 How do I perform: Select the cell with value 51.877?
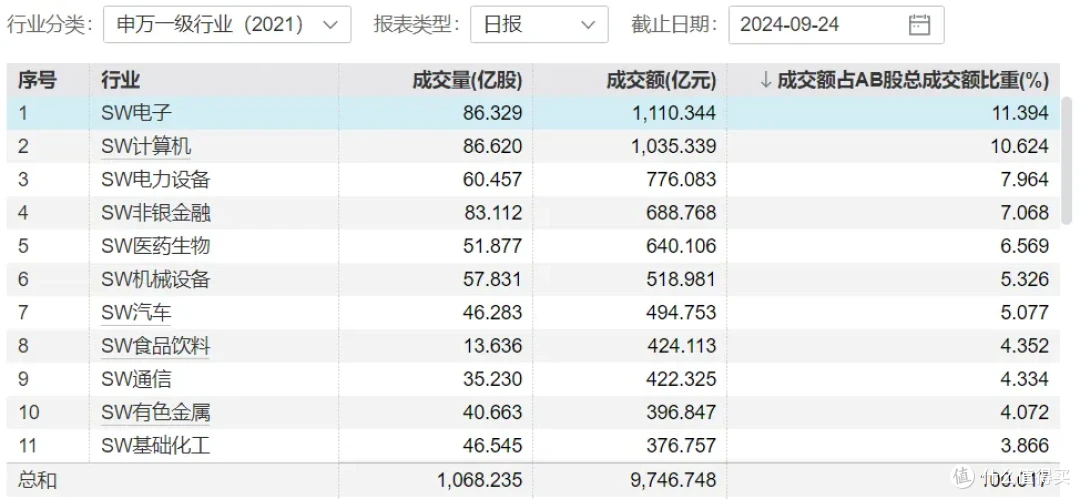pos(490,246)
